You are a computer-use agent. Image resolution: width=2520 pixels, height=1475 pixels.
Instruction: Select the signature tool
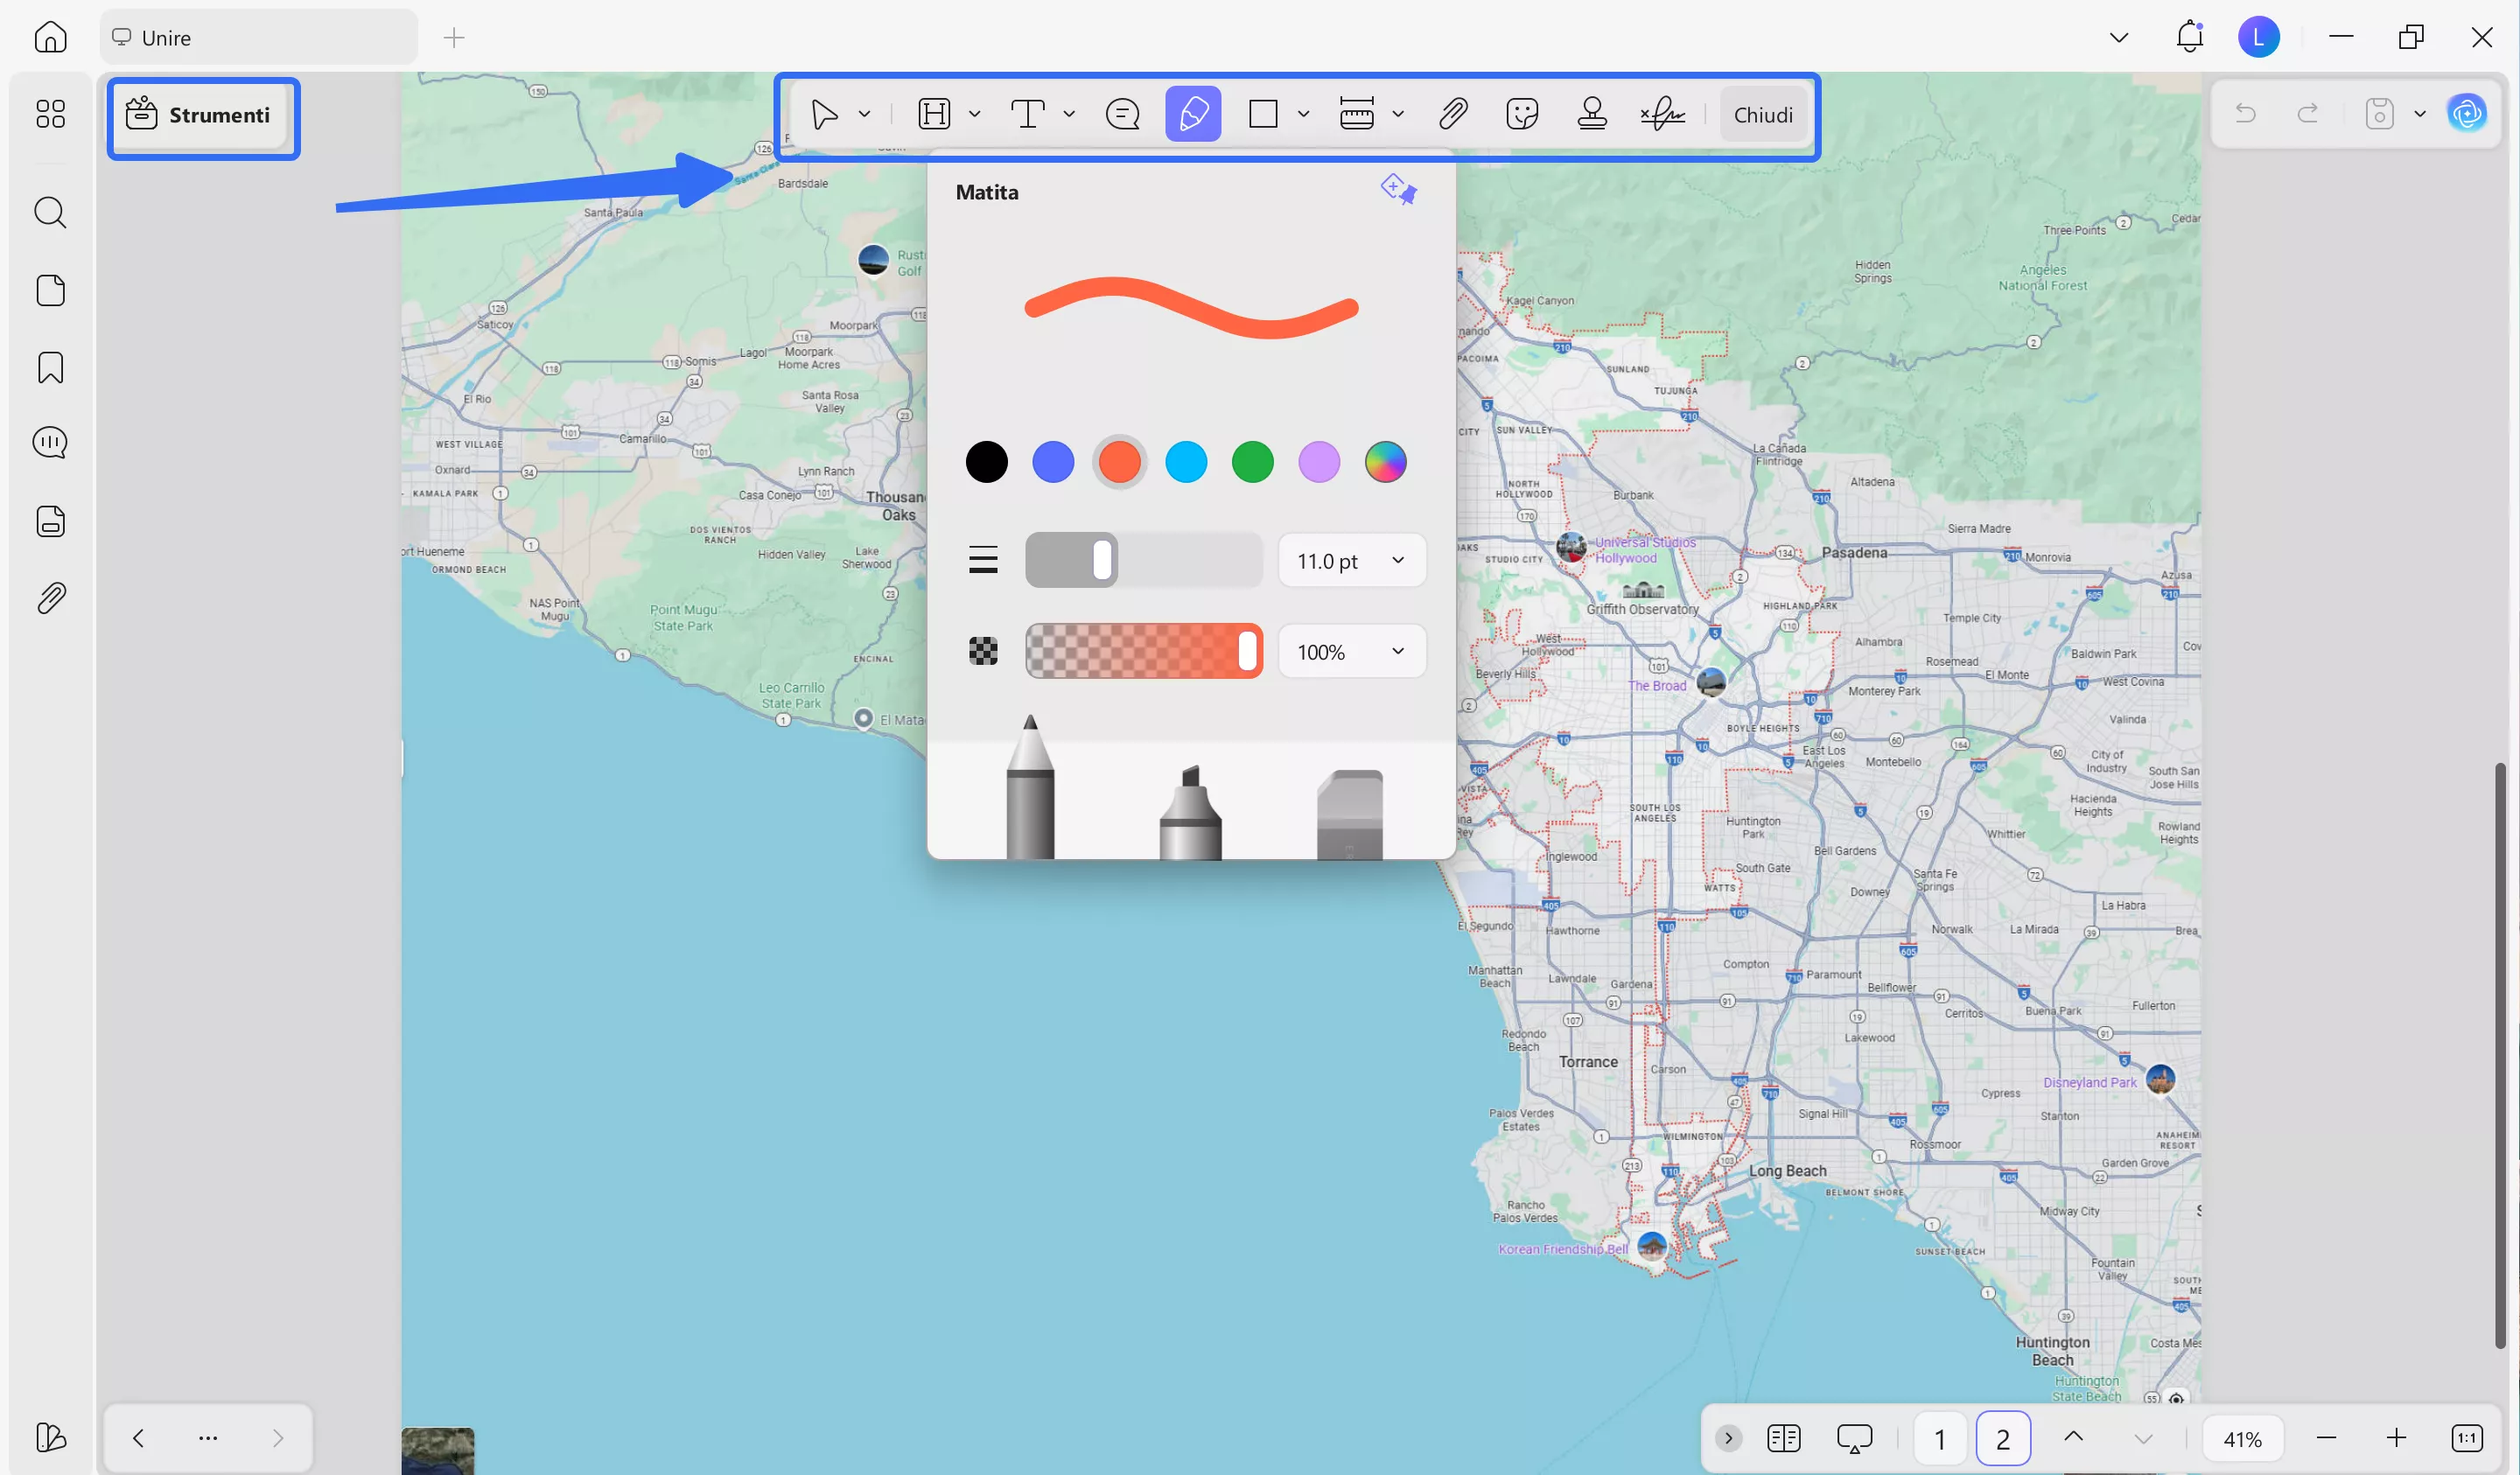coord(1662,113)
